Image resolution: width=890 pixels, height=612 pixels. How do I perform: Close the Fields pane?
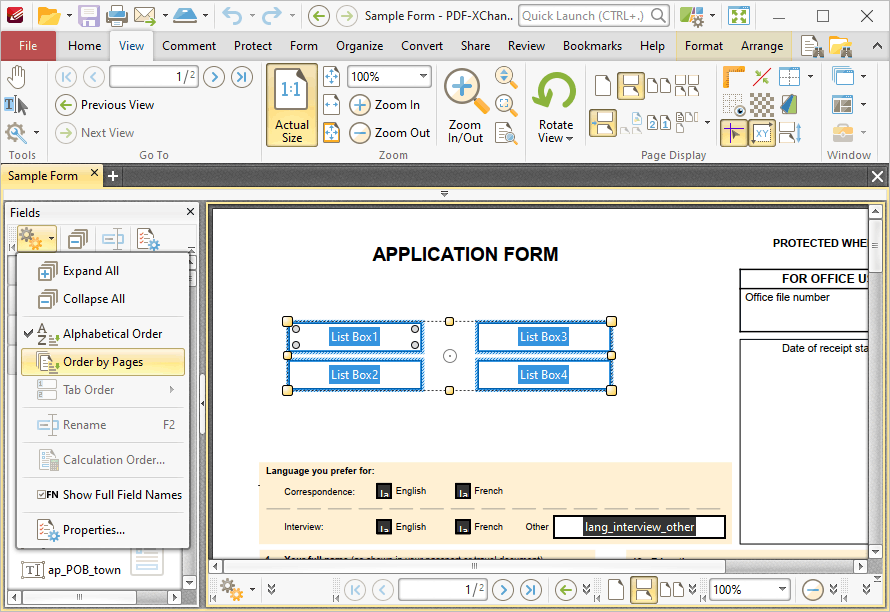click(190, 212)
